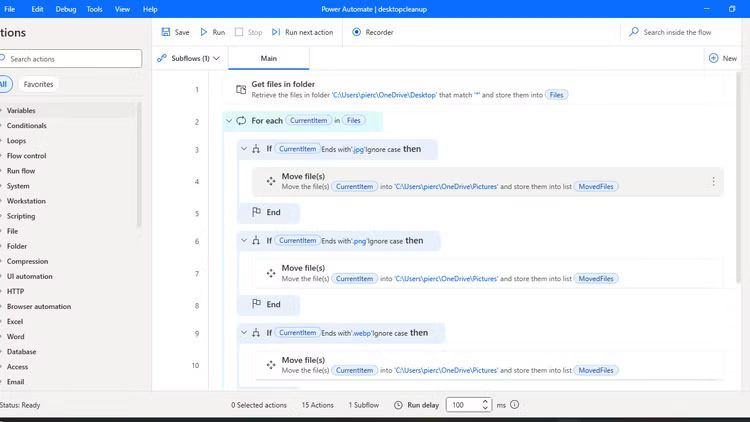This screenshot has height=422, width=750.
Task: Click Run delay info icon
Action: [x=516, y=405]
